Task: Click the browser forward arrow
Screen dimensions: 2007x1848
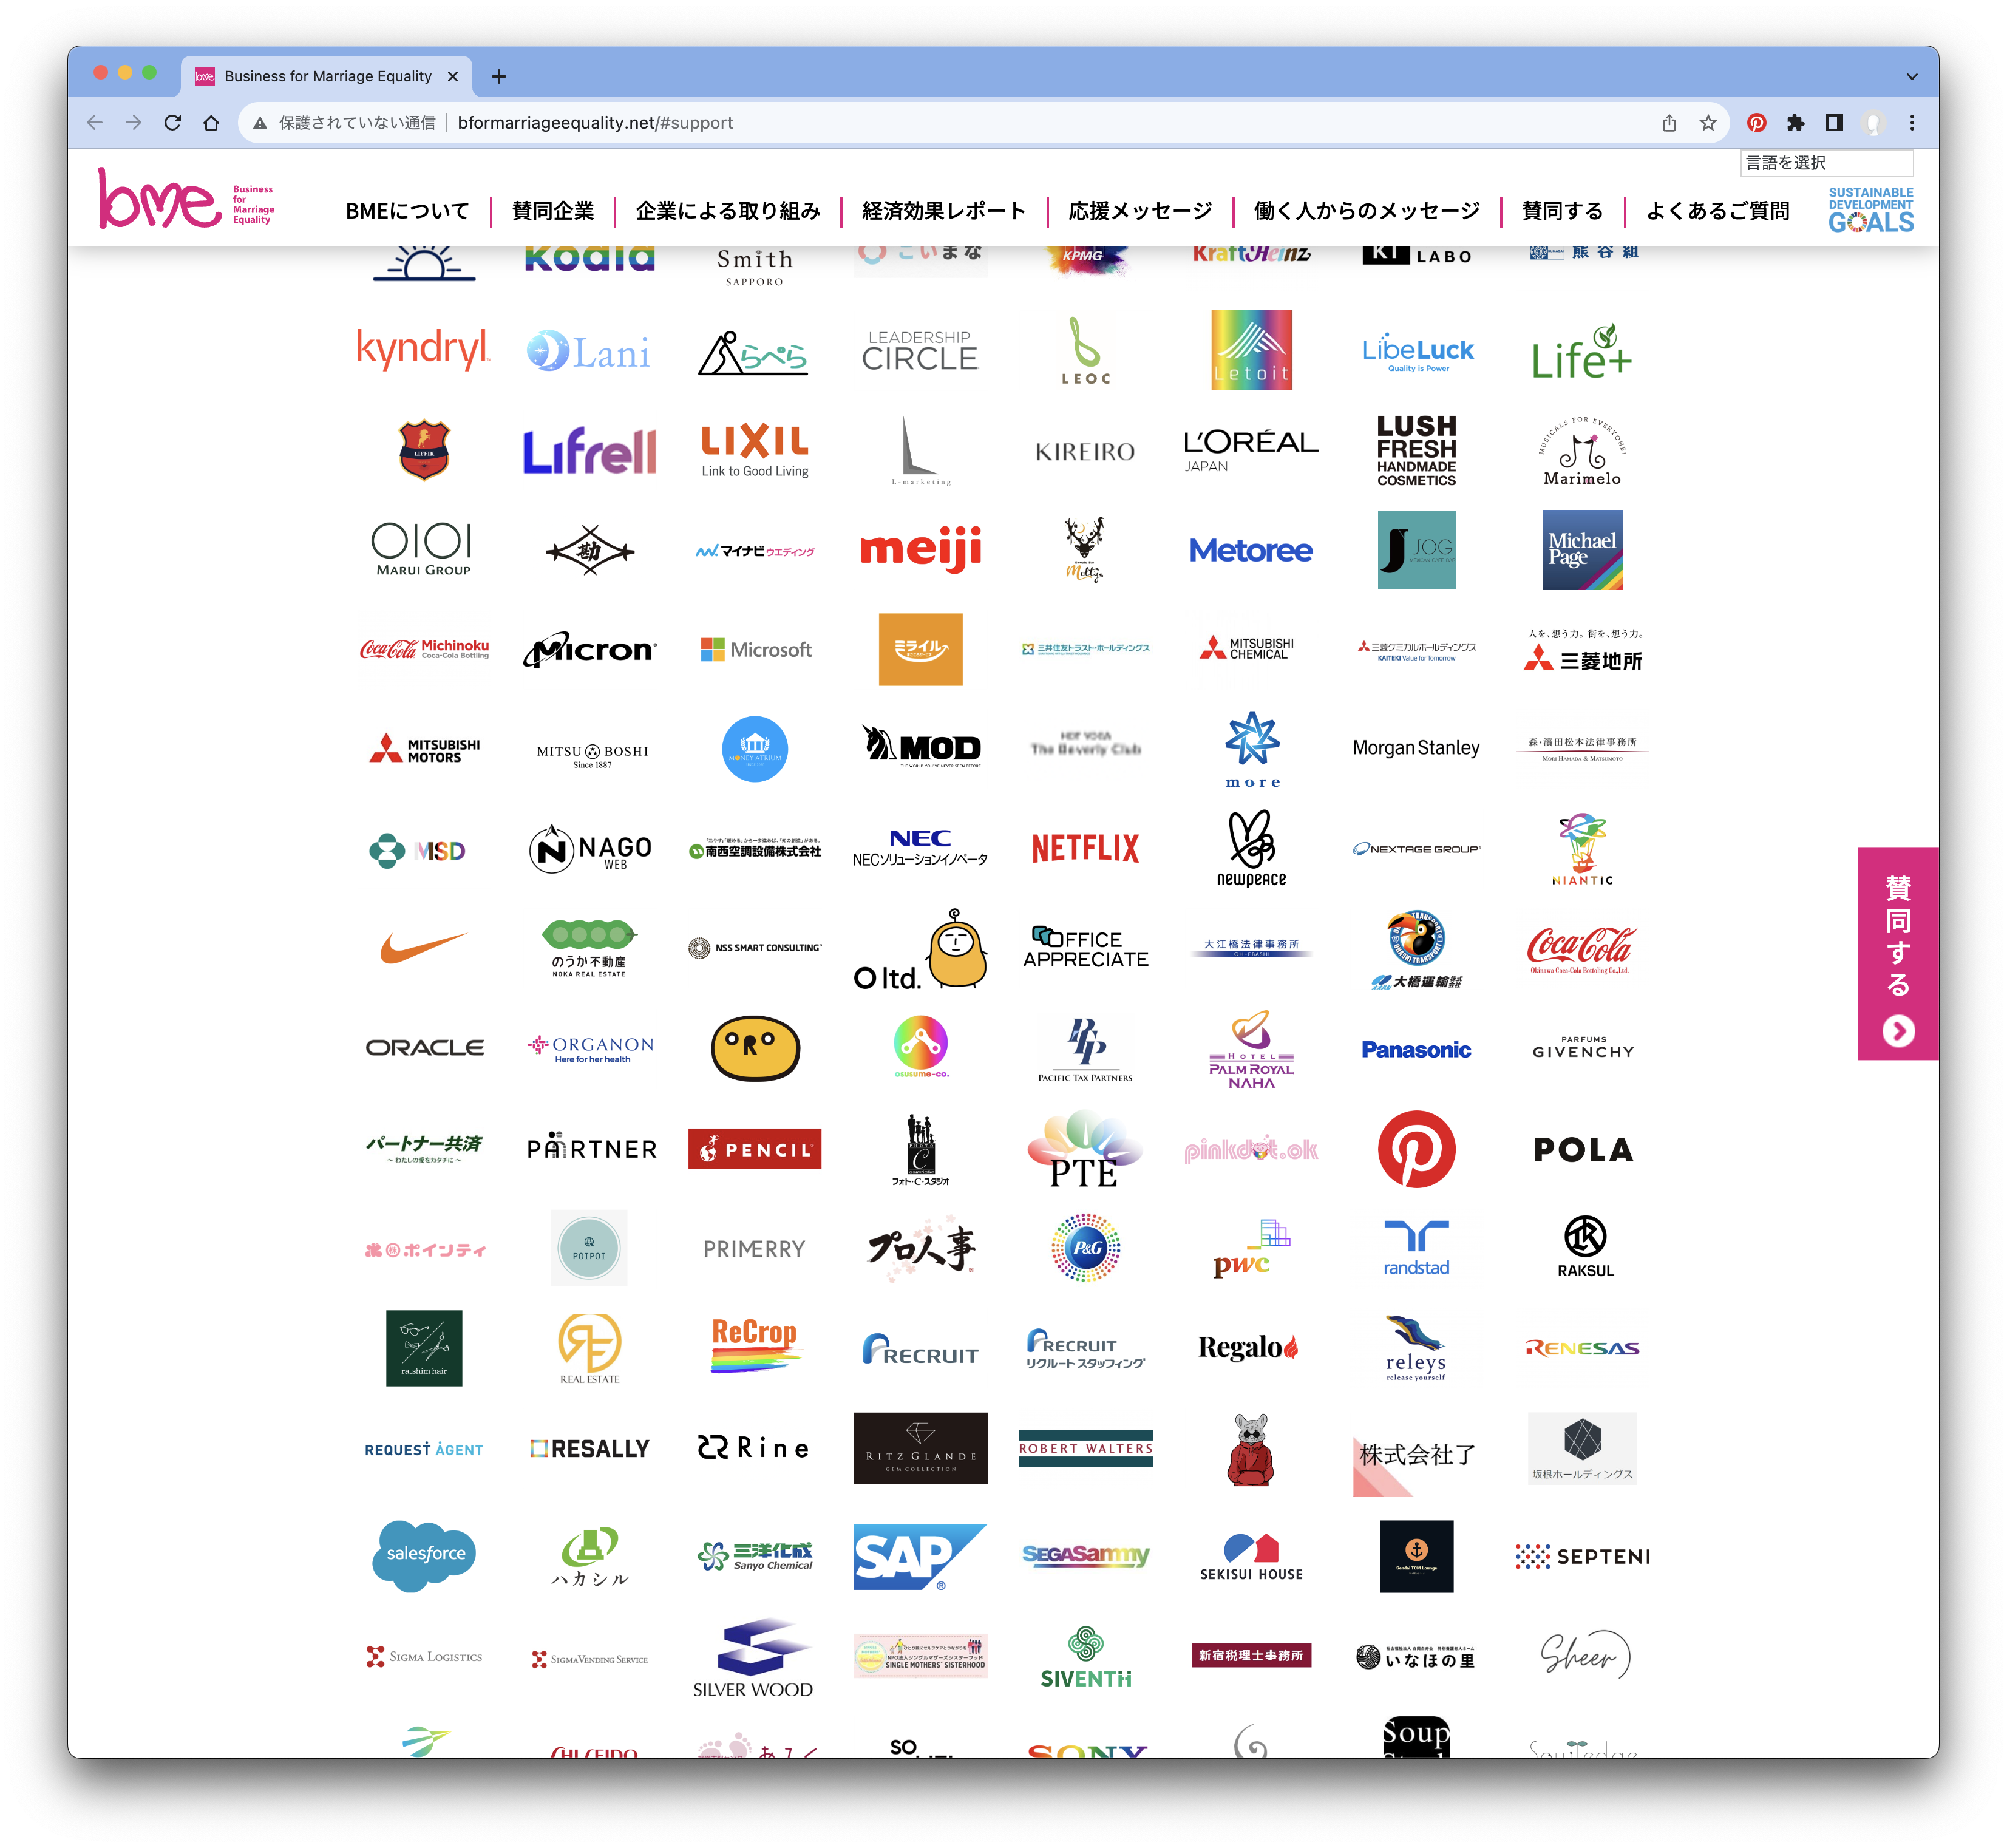Action: click(134, 123)
